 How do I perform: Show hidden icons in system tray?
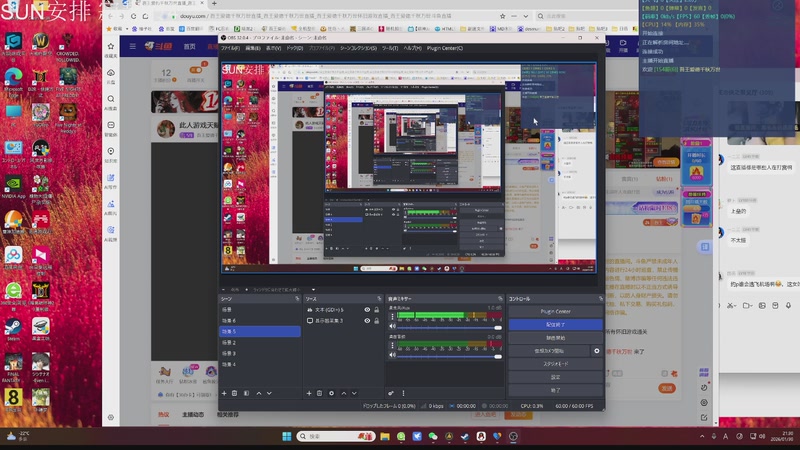702,437
